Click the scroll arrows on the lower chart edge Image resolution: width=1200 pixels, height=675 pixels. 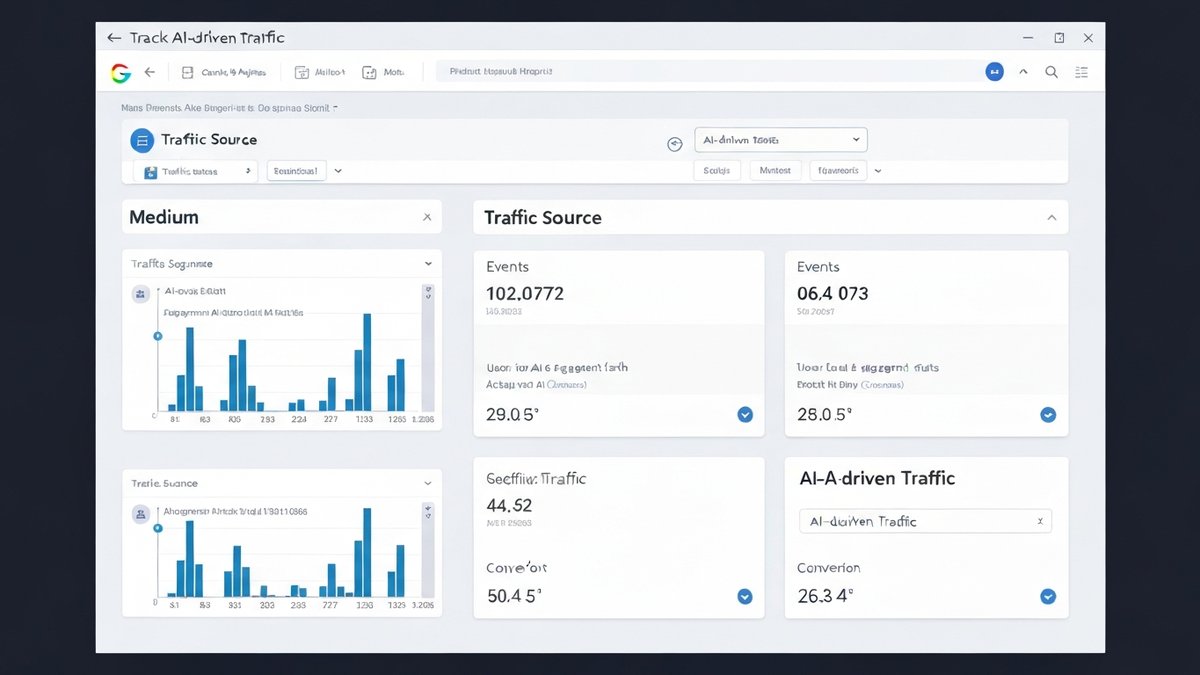tap(429, 511)
